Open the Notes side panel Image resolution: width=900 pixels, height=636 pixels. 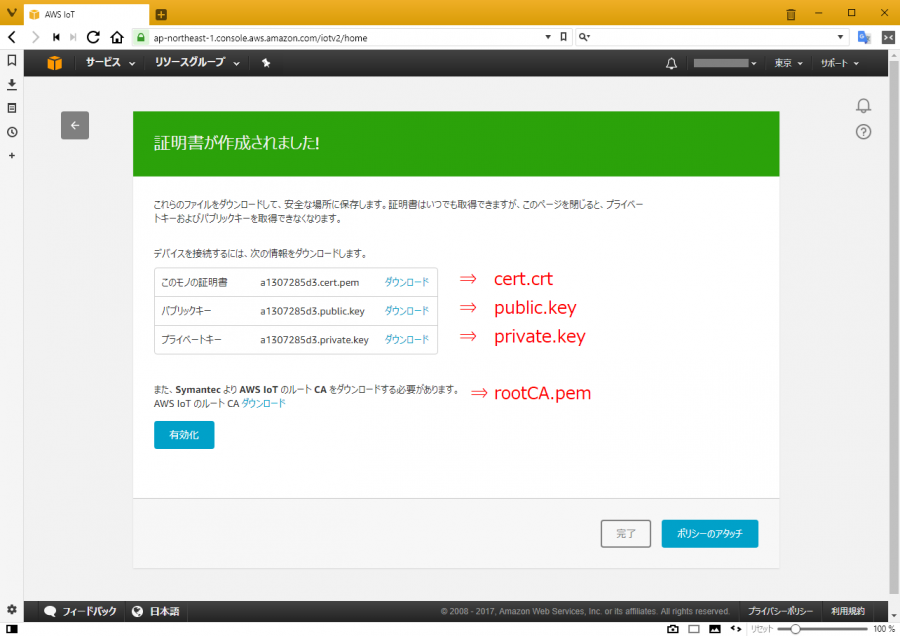(x=11, y=108)
